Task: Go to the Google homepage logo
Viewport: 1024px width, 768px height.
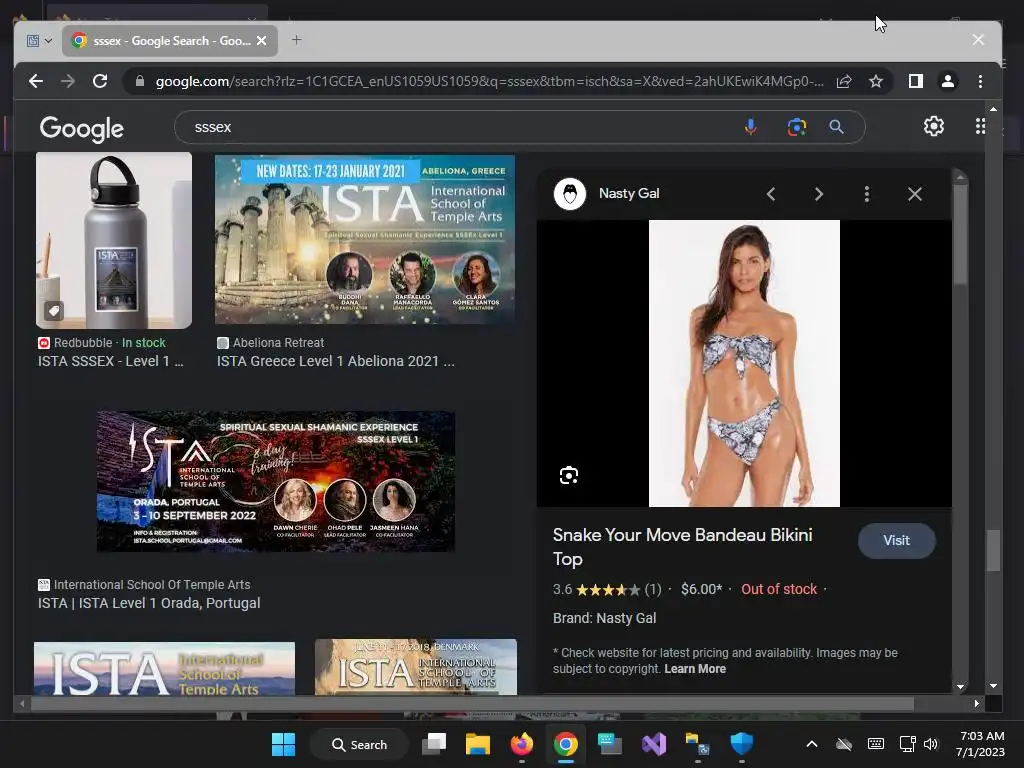Action: (x=82, y=129)
